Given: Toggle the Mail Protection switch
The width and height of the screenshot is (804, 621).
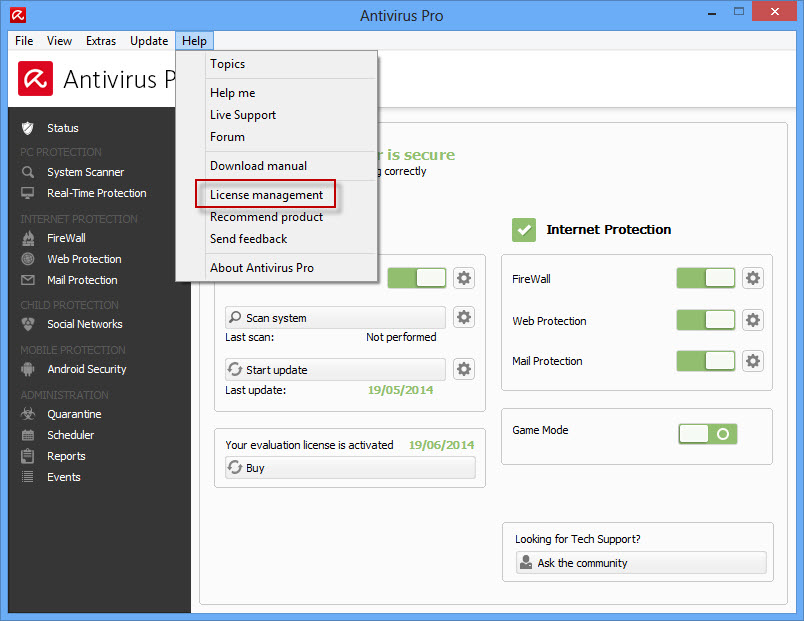Looking at the screenshot, I should point(706,361).
